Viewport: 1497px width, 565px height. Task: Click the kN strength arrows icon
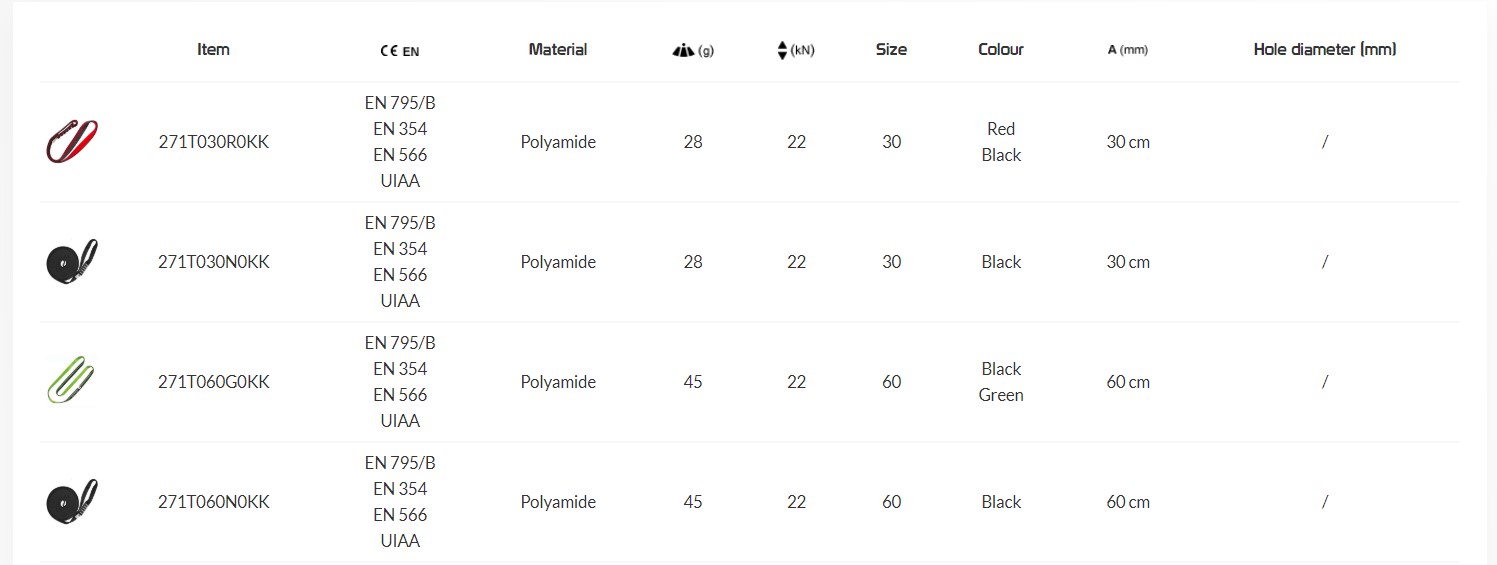point(782,50)
